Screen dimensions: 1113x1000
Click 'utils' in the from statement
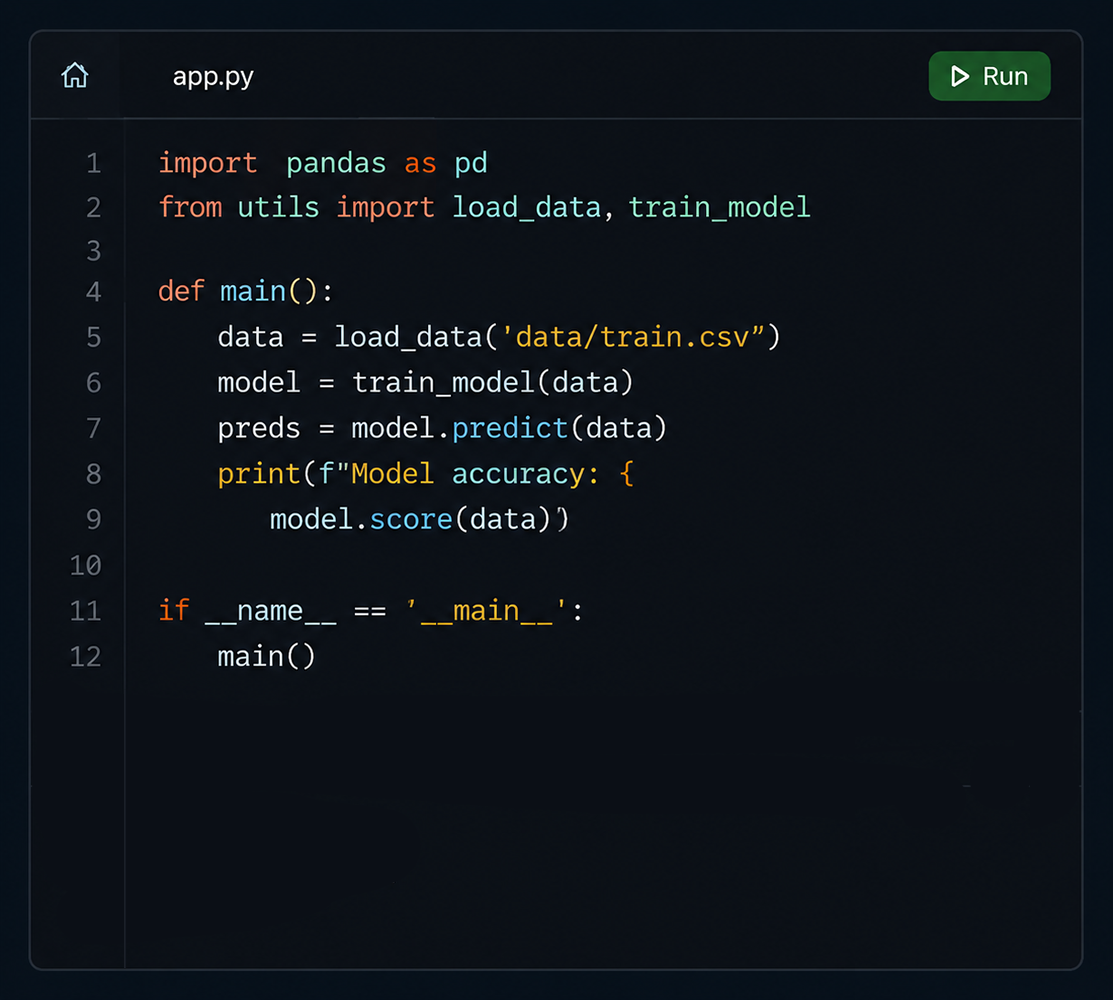278,207
